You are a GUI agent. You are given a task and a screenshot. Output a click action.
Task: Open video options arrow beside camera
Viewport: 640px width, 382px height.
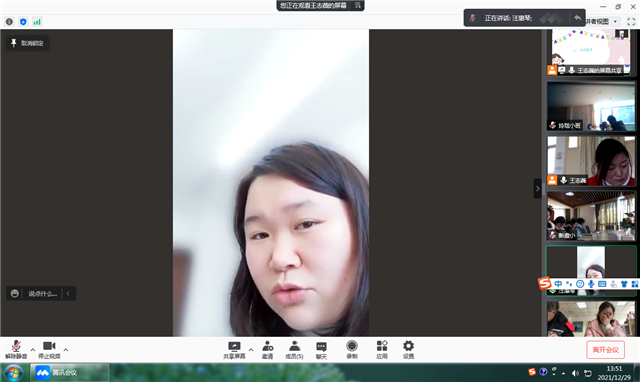pos(66,350)
